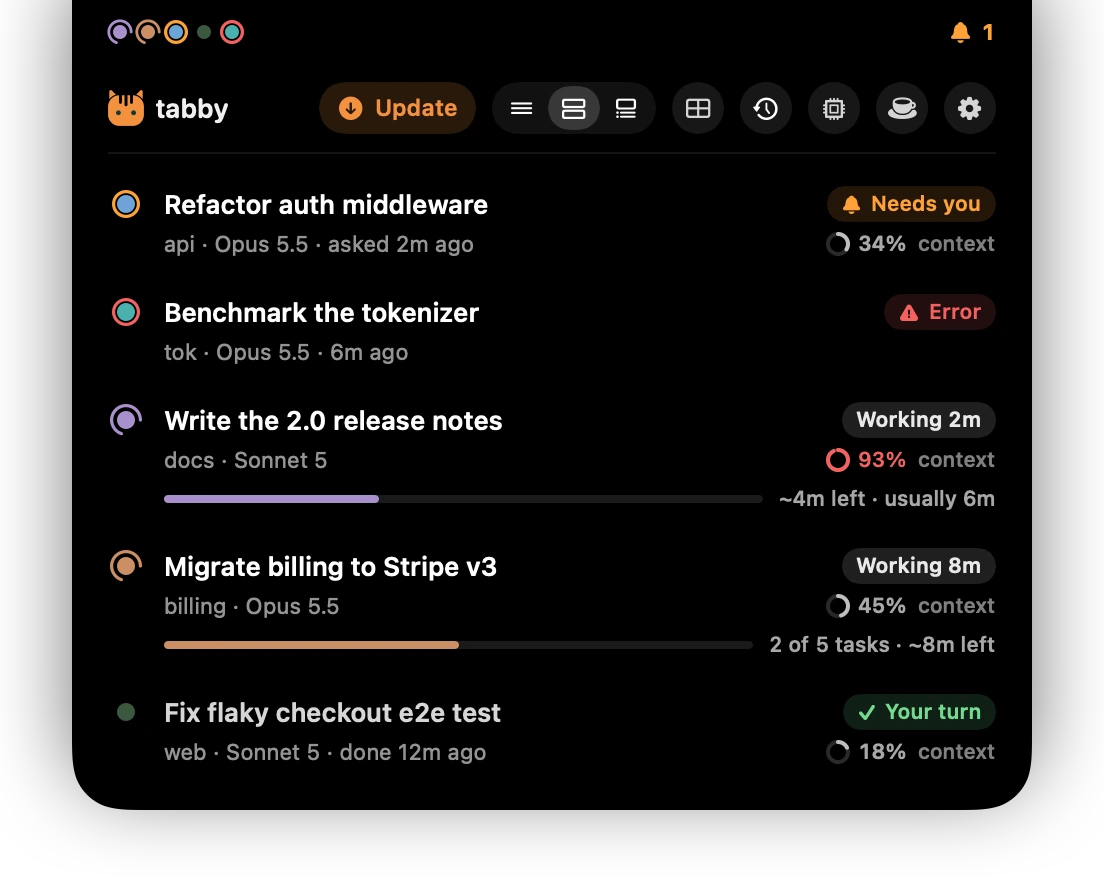The width and height of the screenshot is (1104, 882).
Task: Open Write the 2.0 release notes
Action: click(333, 421)
